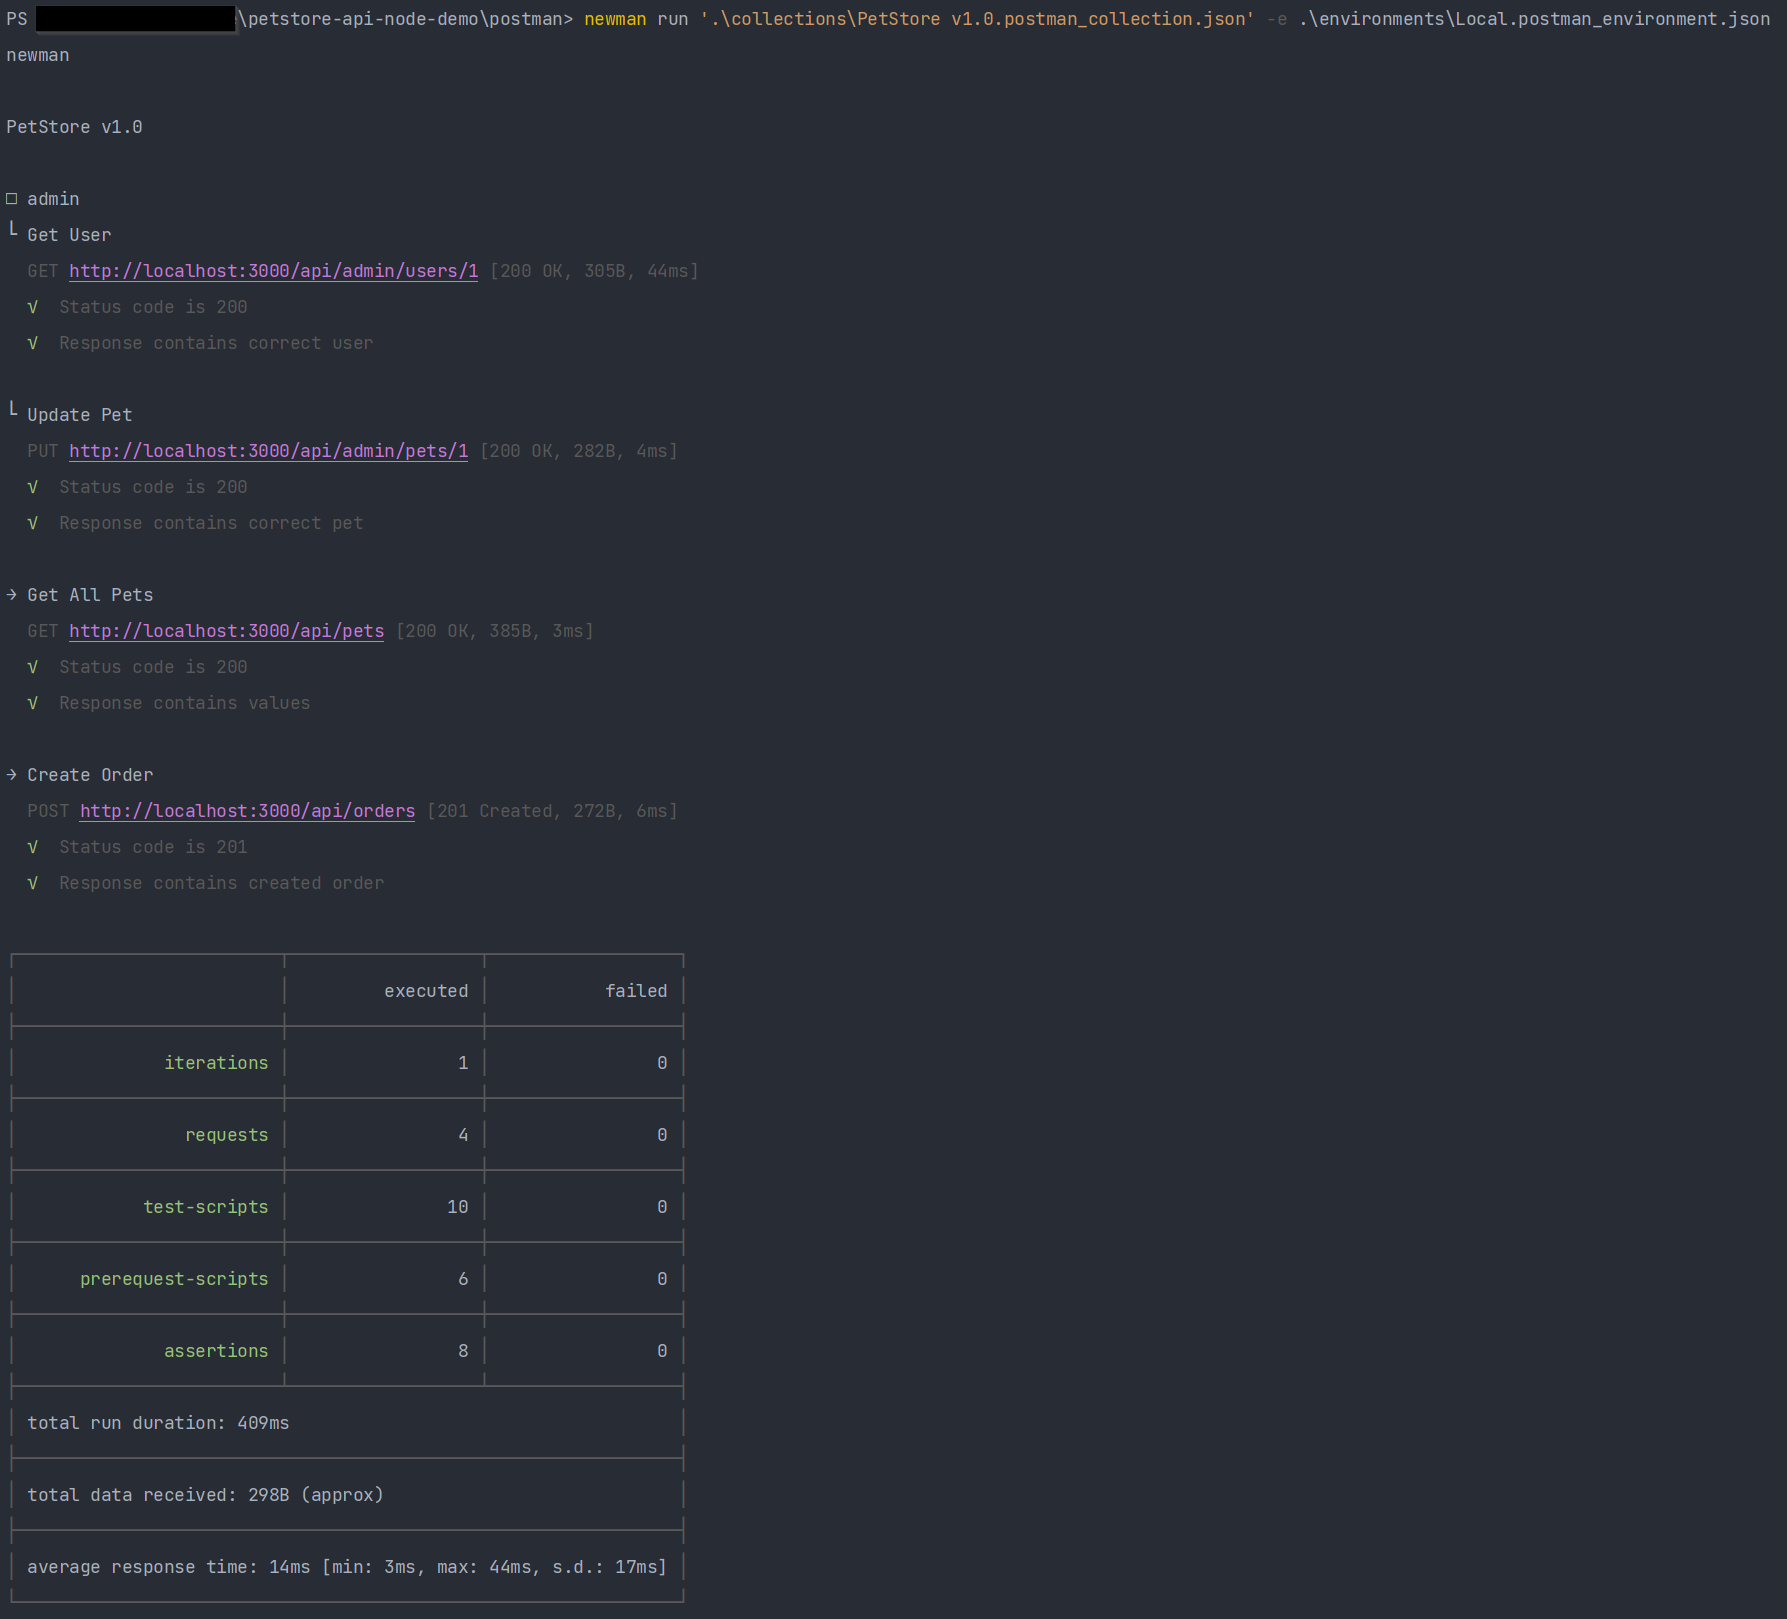The width and height of the screenshot is (1787, 1619).
Task: Click the 'prerequest-scripts' row label
Action: click(x=174, y=1279)
